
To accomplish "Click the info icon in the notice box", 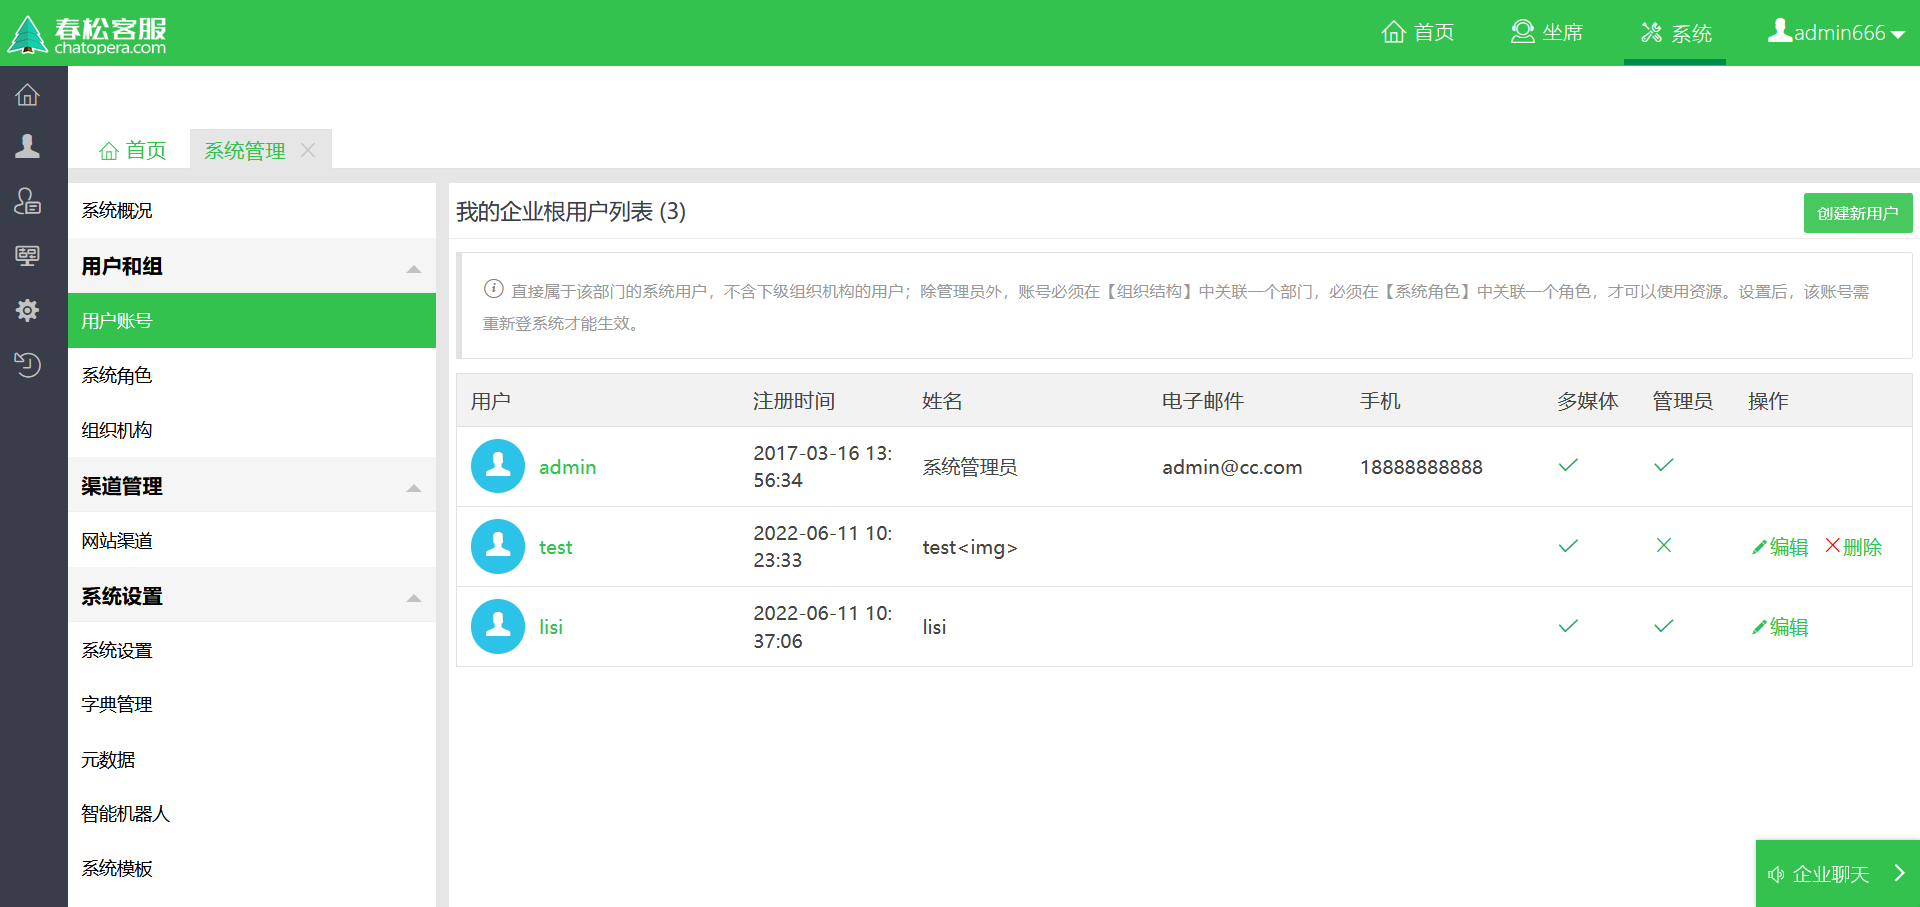I will 492,289.
